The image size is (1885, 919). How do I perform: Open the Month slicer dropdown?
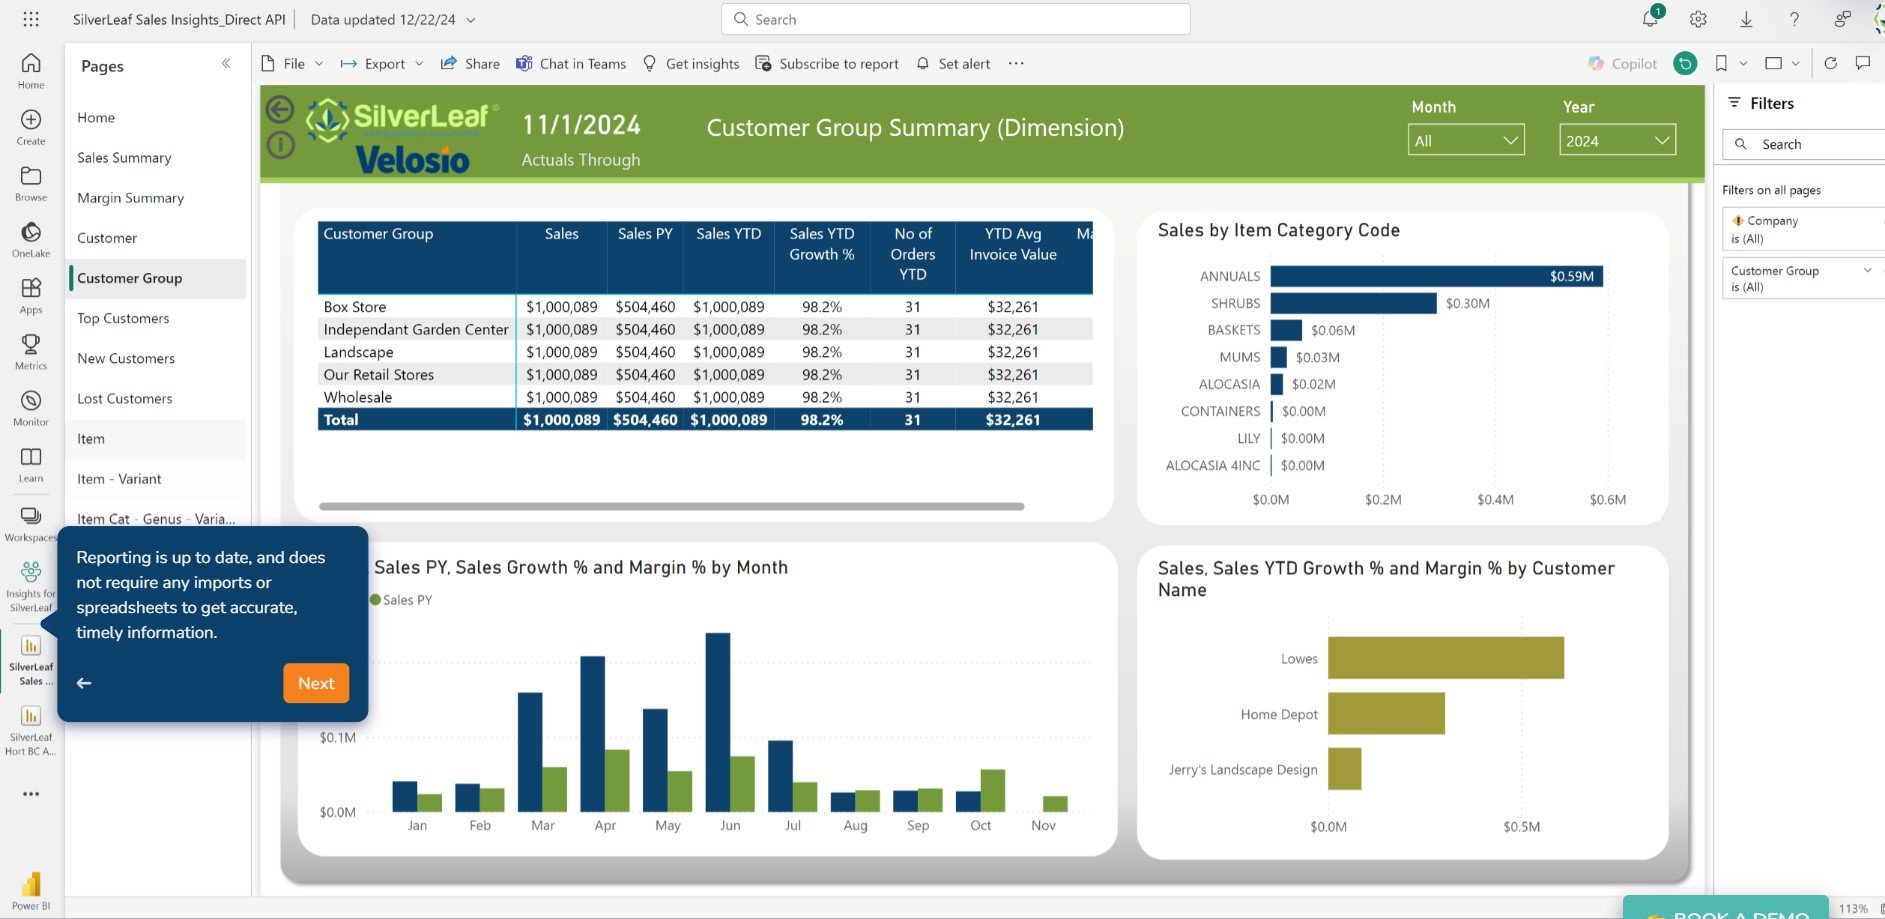click(x=1466, y=140)
